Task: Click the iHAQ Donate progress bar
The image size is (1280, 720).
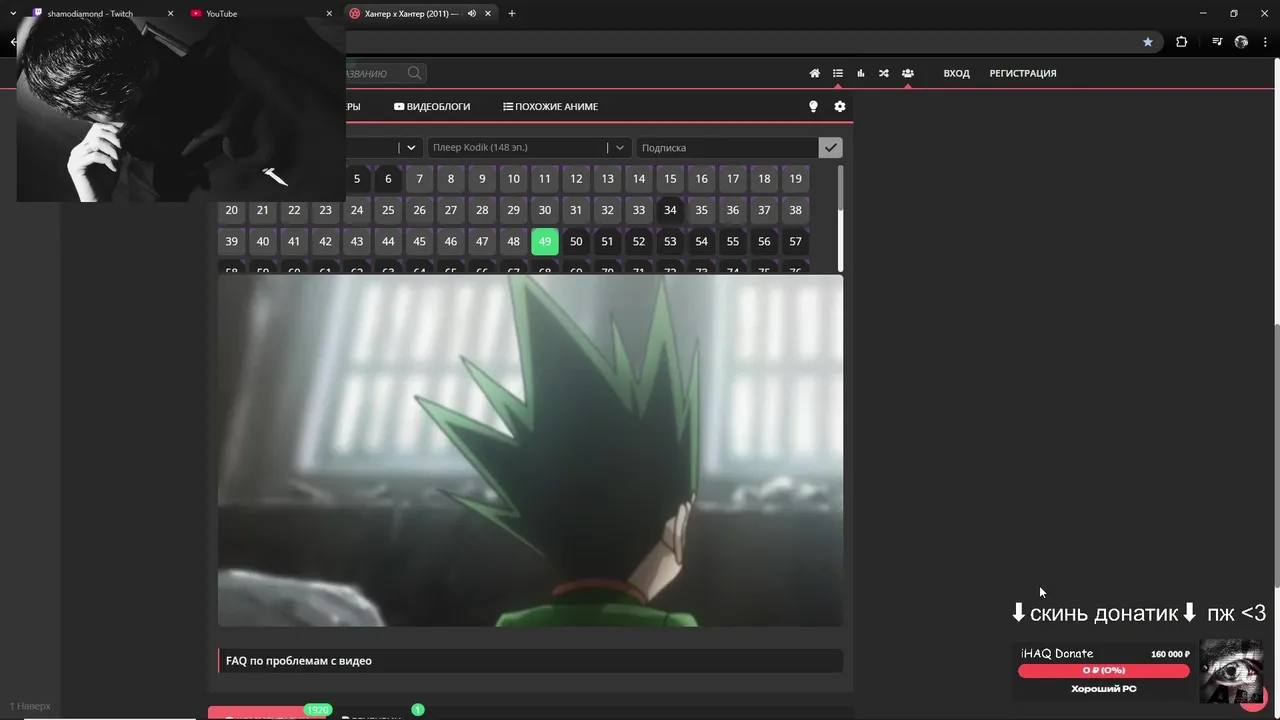Action: (x=1104, y=670)
